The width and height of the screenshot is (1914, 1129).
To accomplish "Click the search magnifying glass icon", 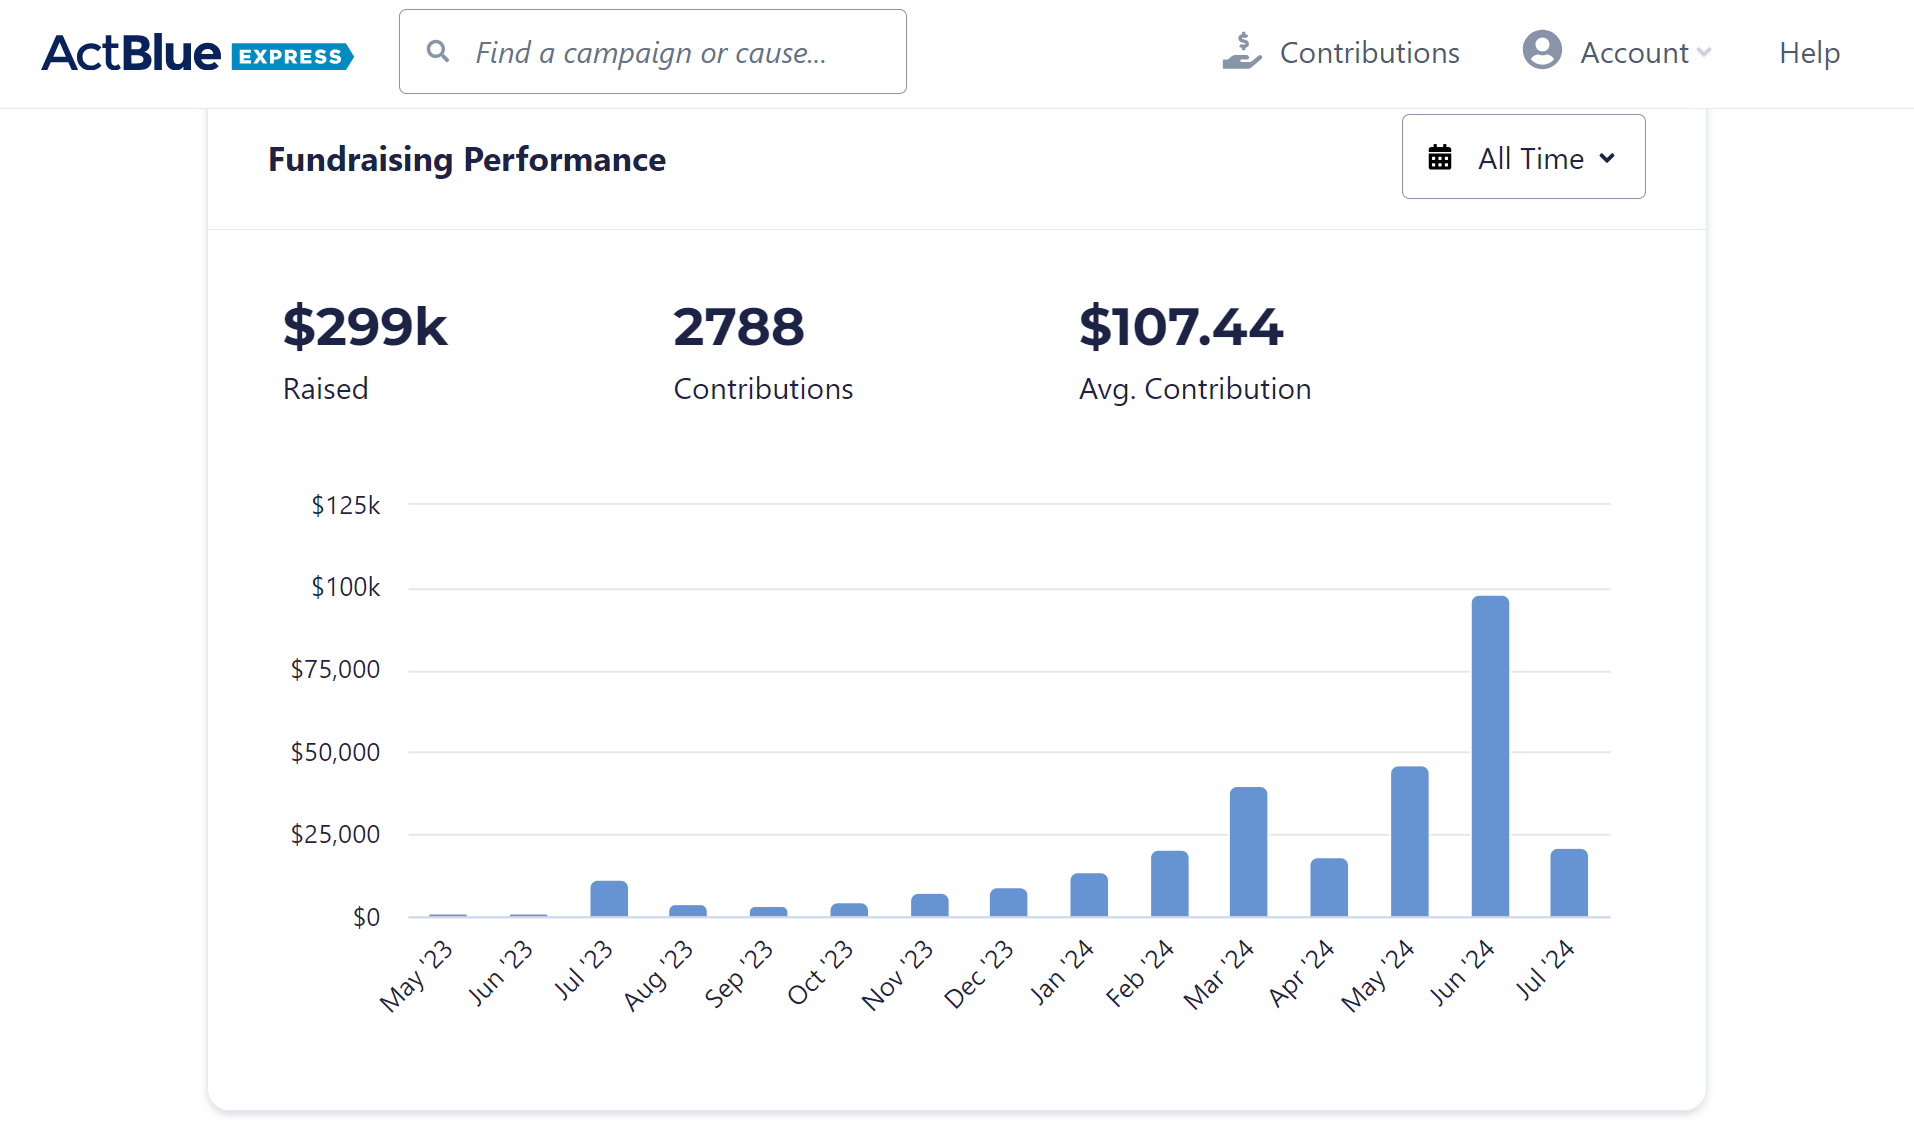I will (x=437, y=51).
